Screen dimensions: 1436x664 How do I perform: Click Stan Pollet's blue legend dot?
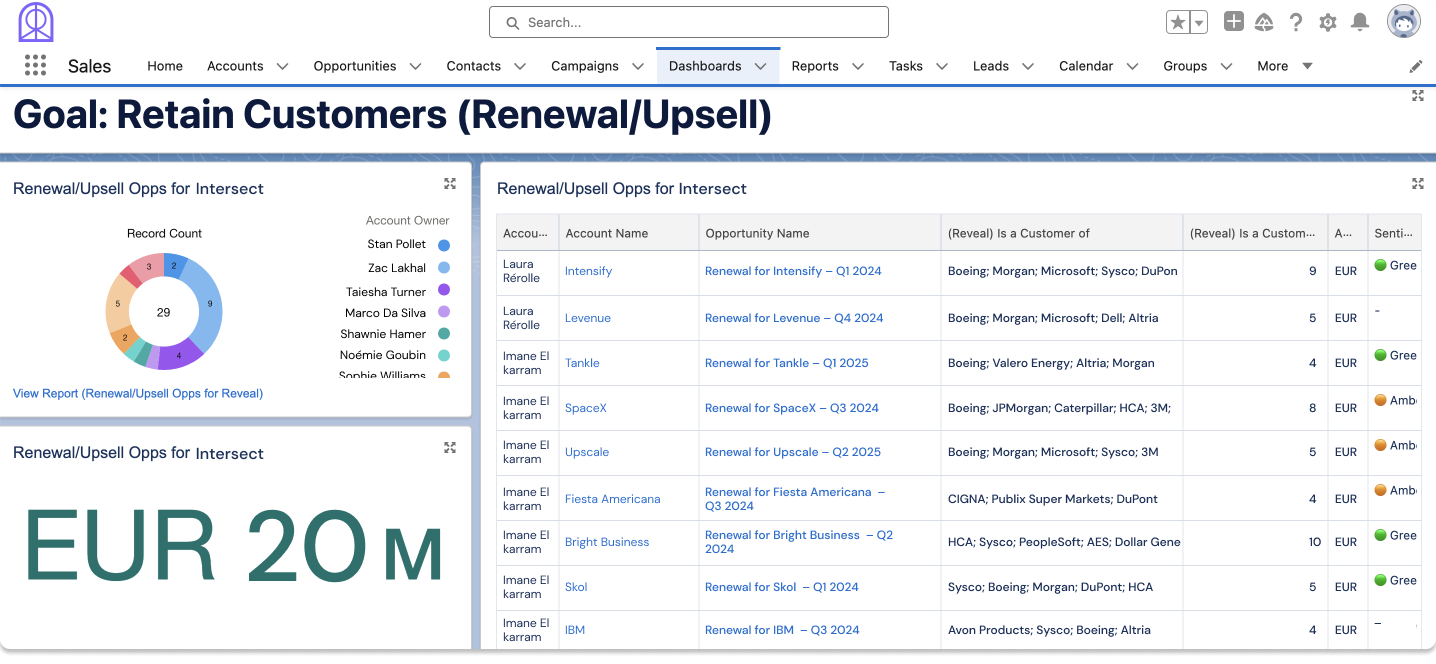(444, 245)
